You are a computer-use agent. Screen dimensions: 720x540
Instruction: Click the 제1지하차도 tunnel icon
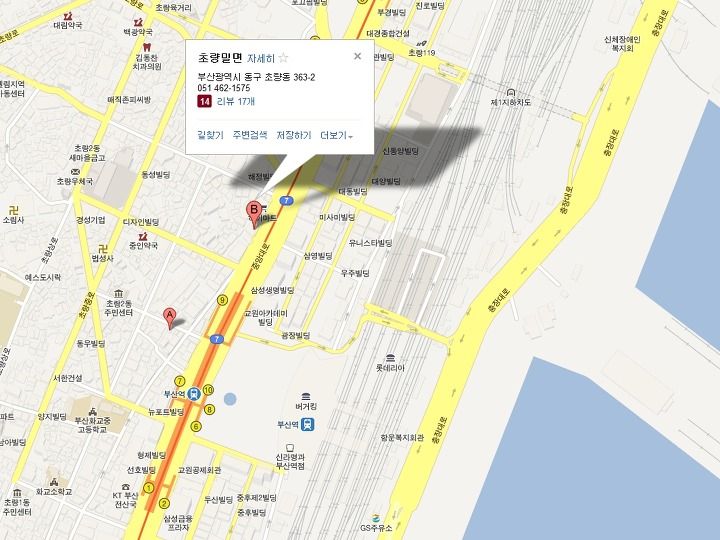pyautogui.click(x=510, y=93)
